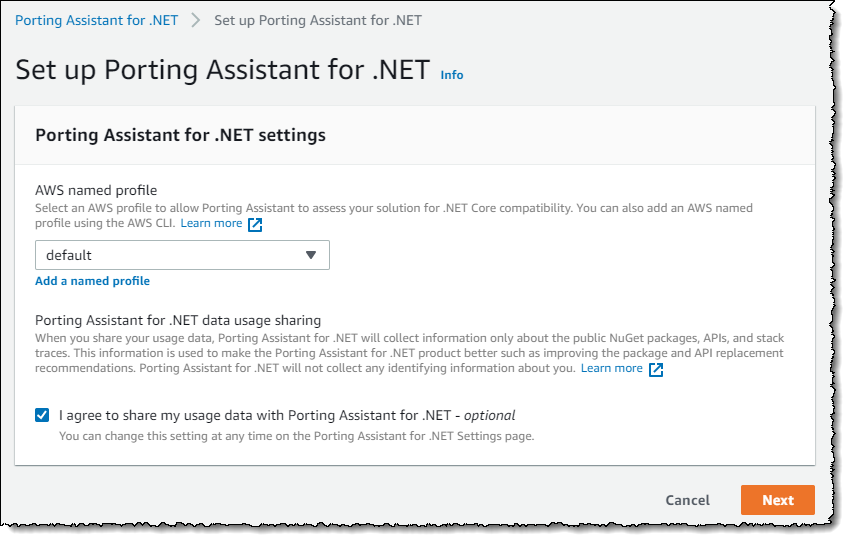852x544 pixels.
Task: Go to the Porting Assistant for .NET breadcrumb link
Action: 97,21
